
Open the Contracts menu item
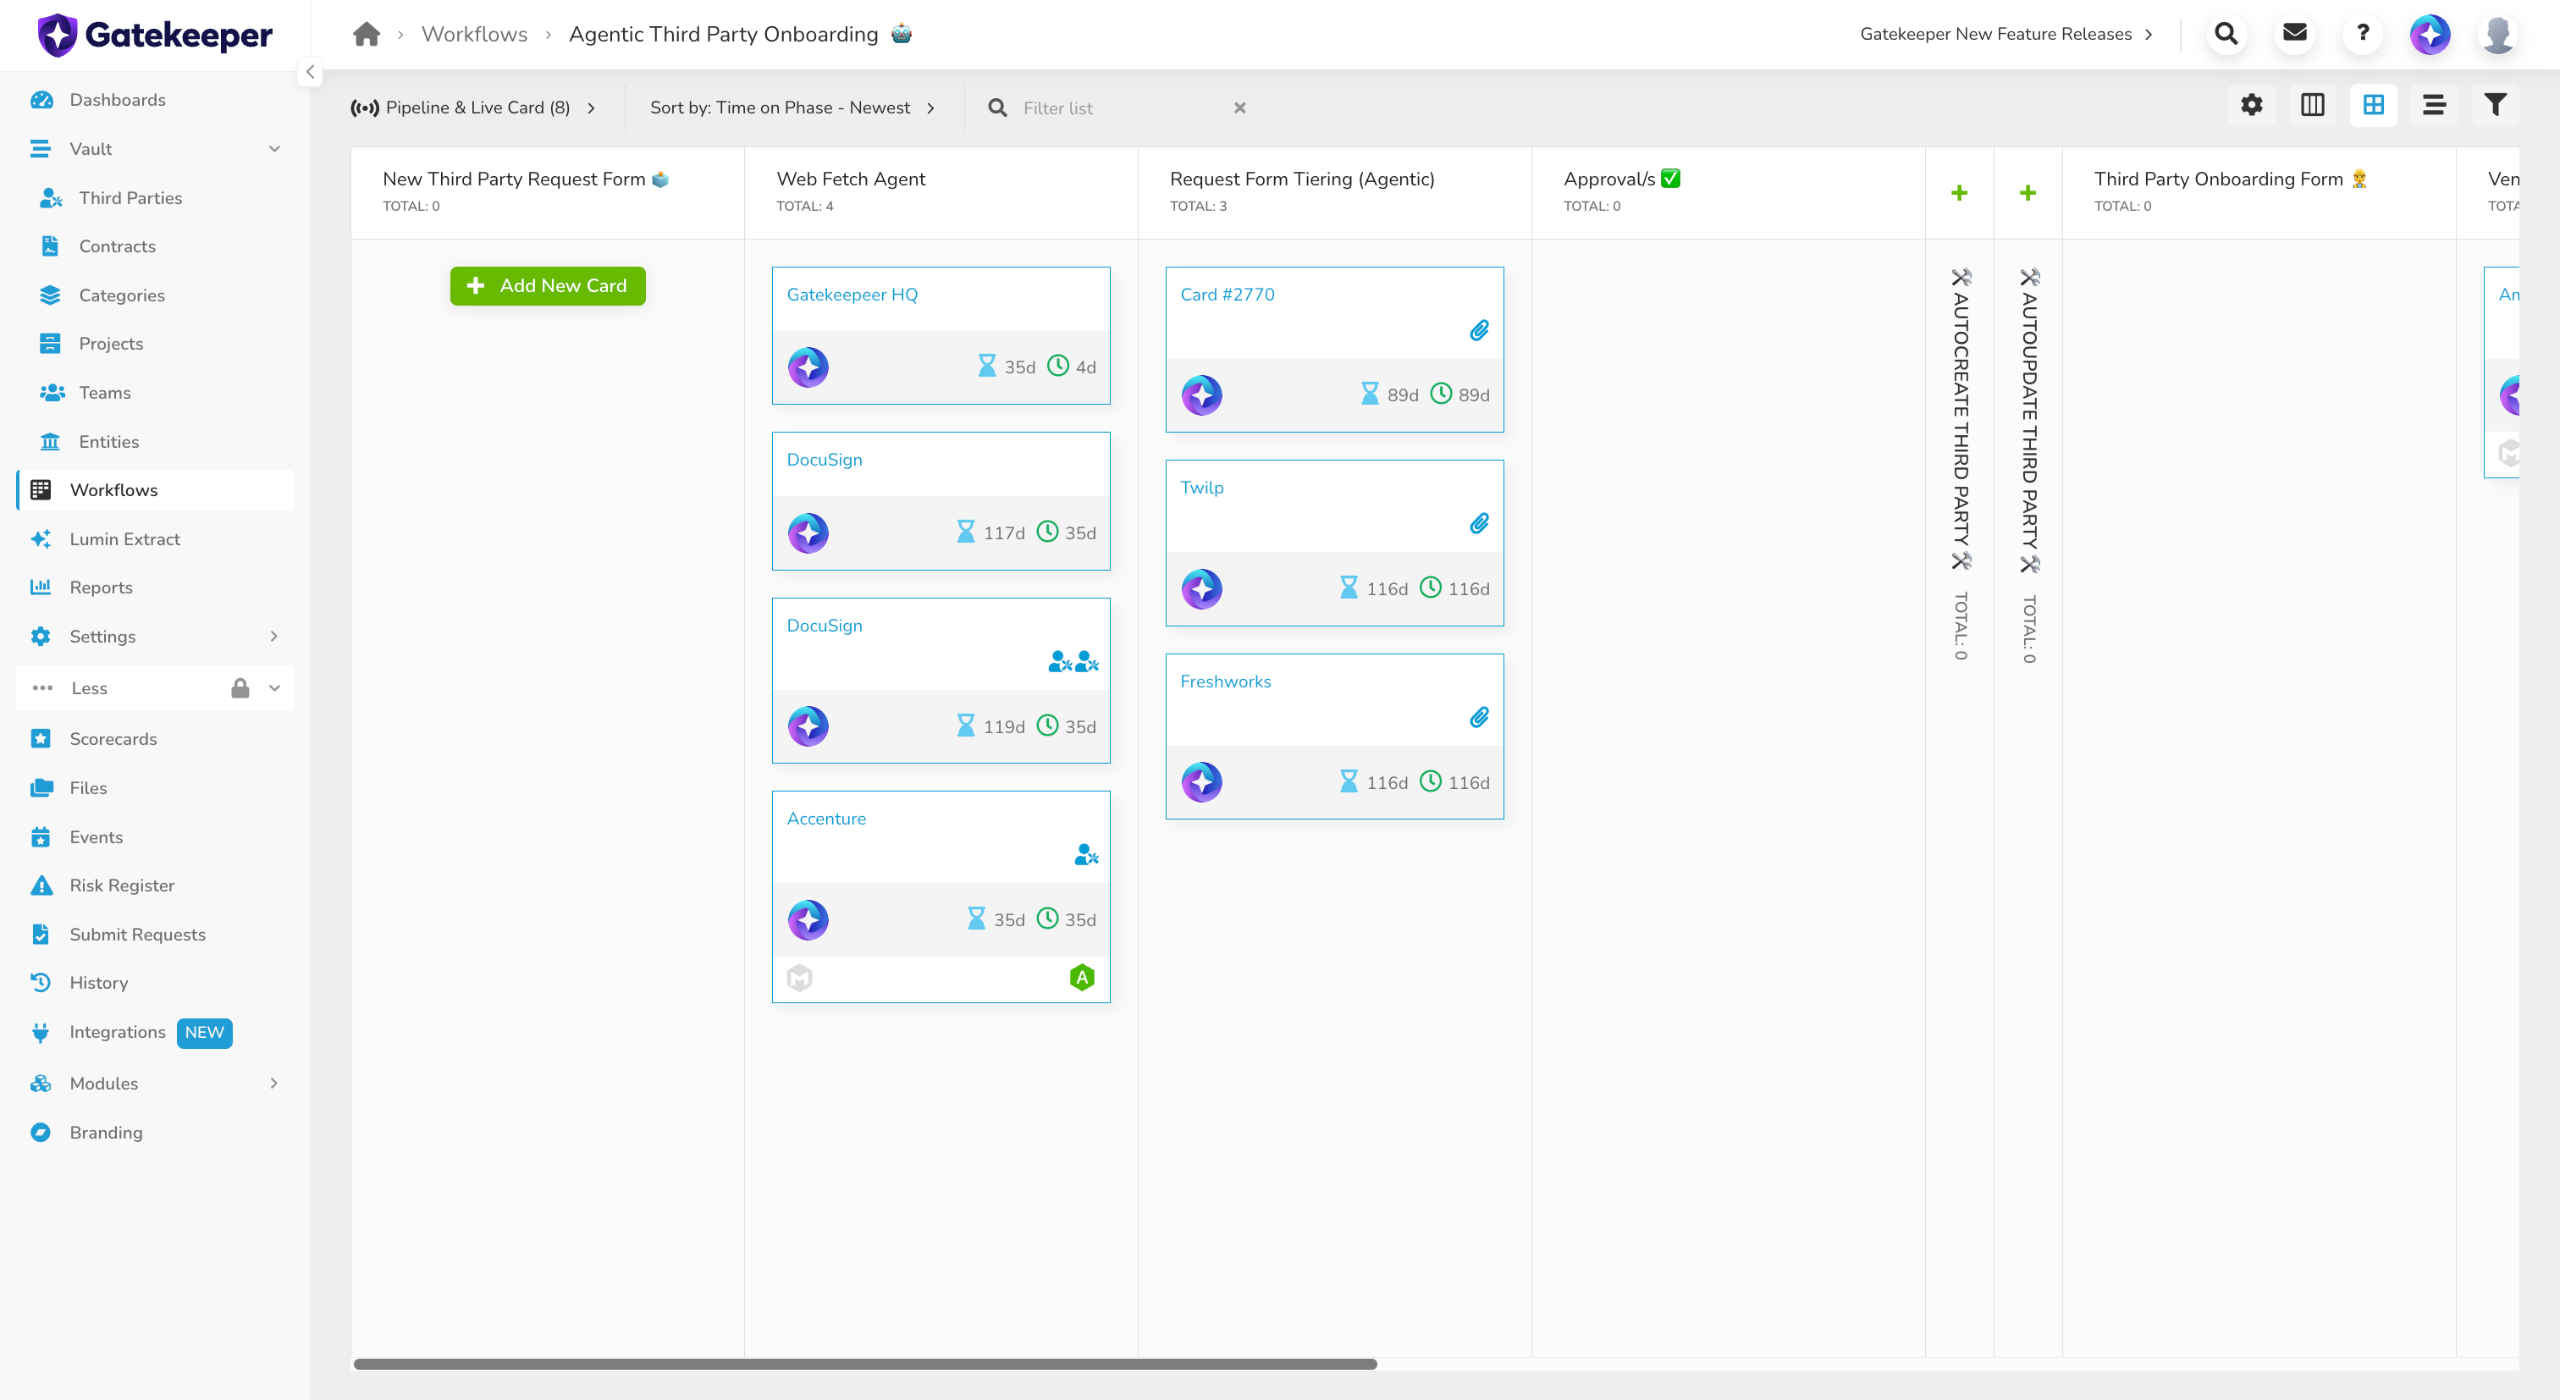[x=155, y=246]
